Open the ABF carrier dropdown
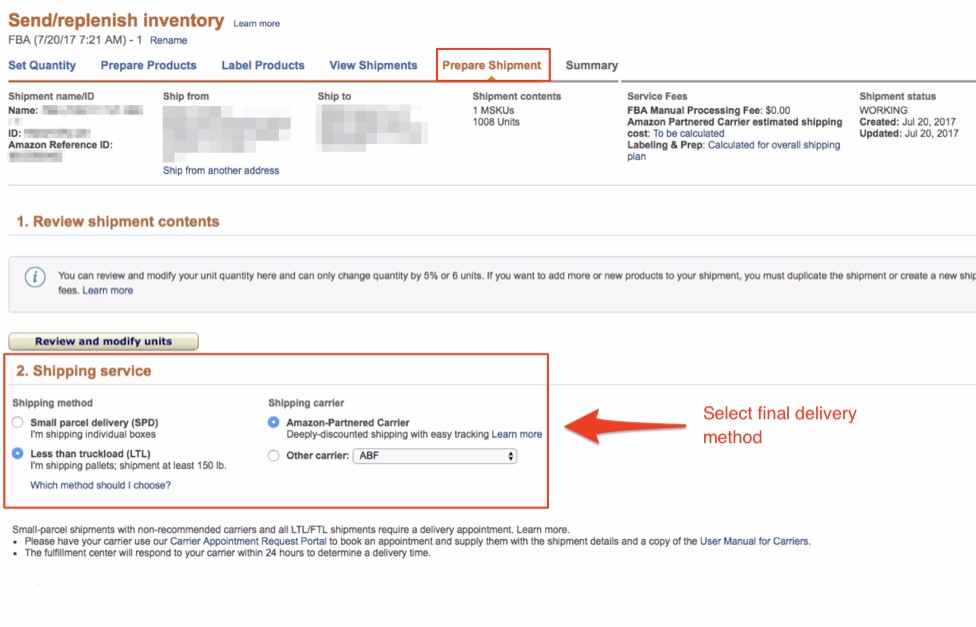The height and width of the screenshot is (627, 976). [434, 456]
